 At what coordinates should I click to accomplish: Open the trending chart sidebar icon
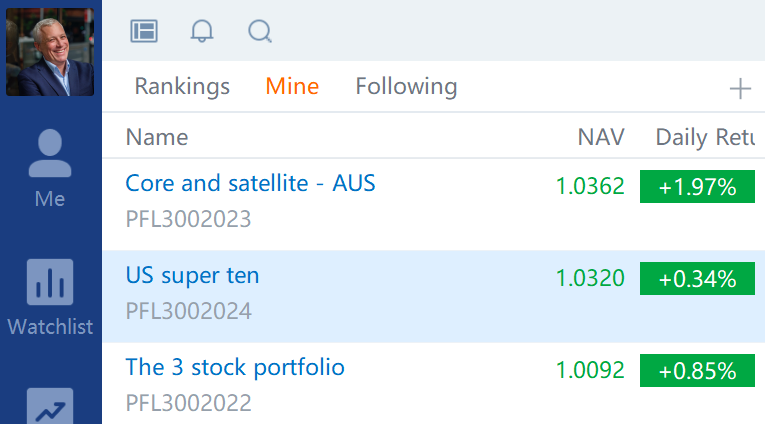click(50, 405)
